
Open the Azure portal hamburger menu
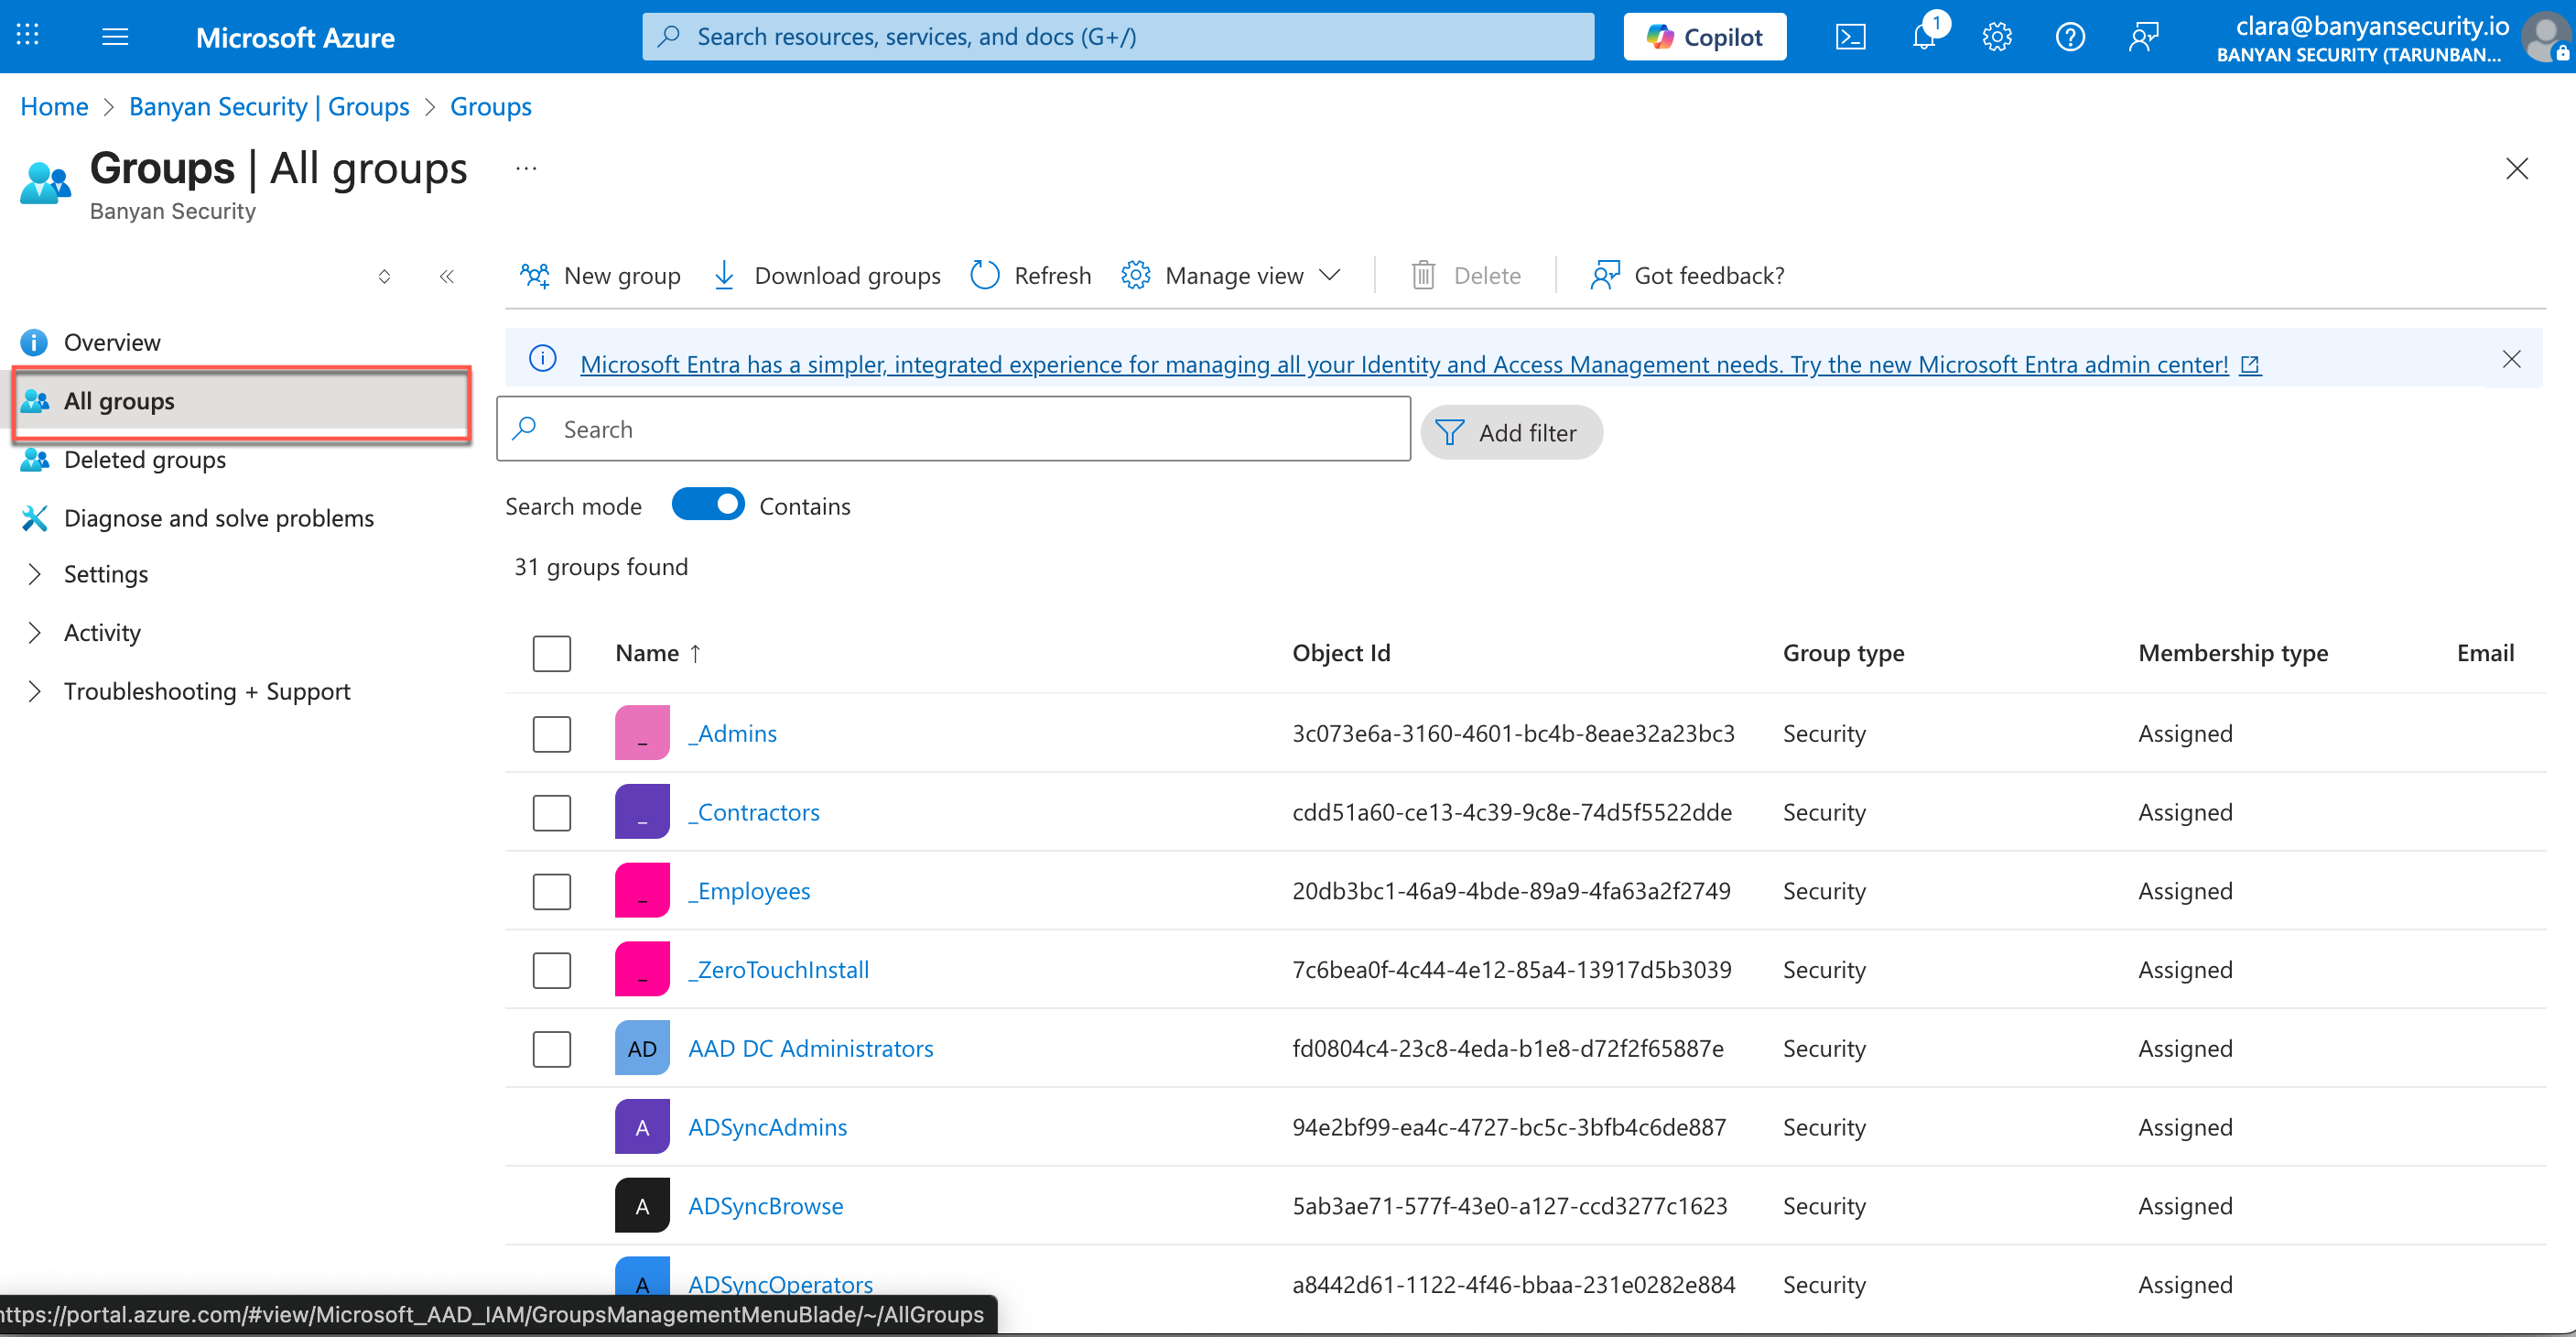(115, 37)
